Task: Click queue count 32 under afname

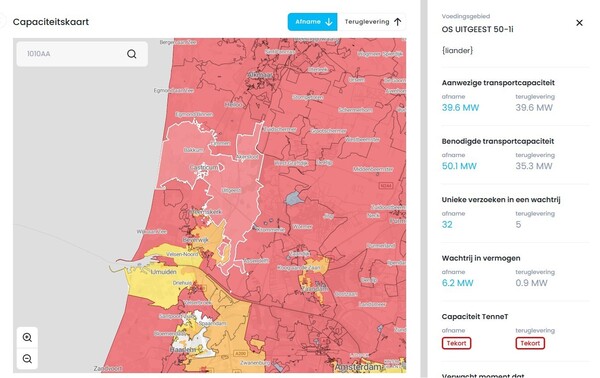Action: [447, 225]
